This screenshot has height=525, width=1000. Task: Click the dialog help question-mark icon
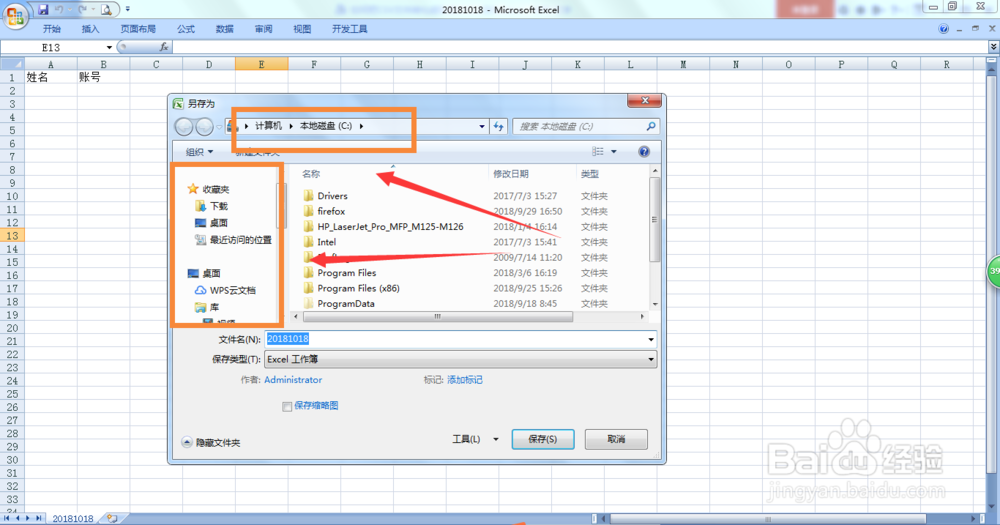644,151
